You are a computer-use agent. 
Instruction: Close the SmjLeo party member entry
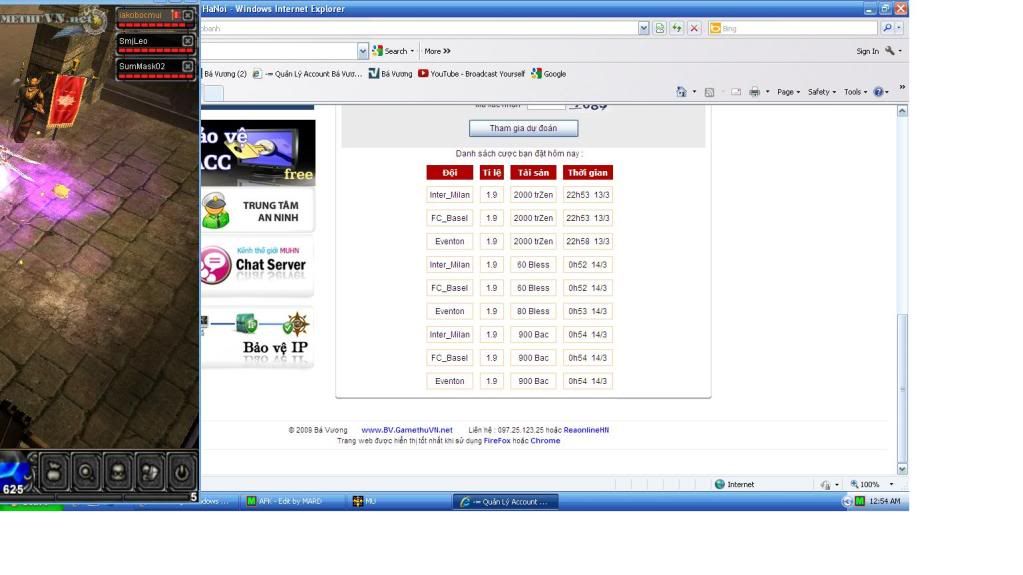188,41
